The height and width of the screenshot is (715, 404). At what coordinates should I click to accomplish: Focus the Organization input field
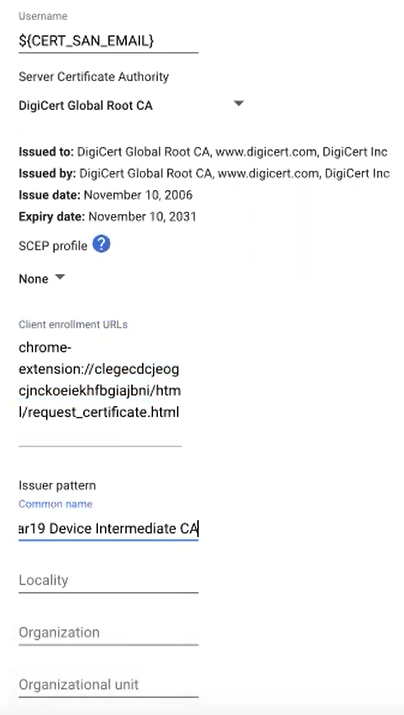click(x=109, y=632)
